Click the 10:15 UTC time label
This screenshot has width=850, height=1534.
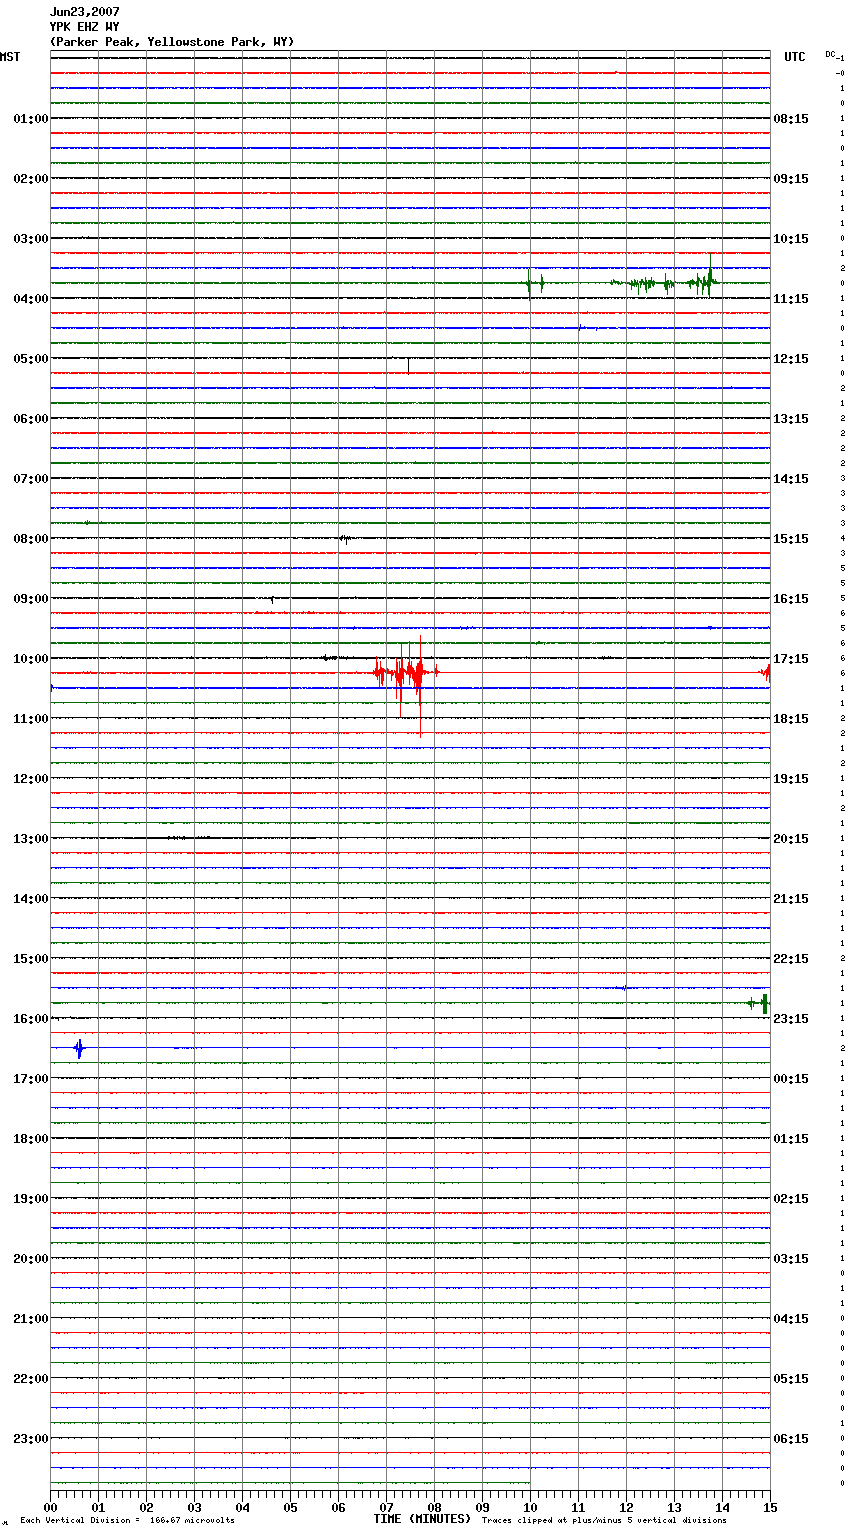point(791,239)
